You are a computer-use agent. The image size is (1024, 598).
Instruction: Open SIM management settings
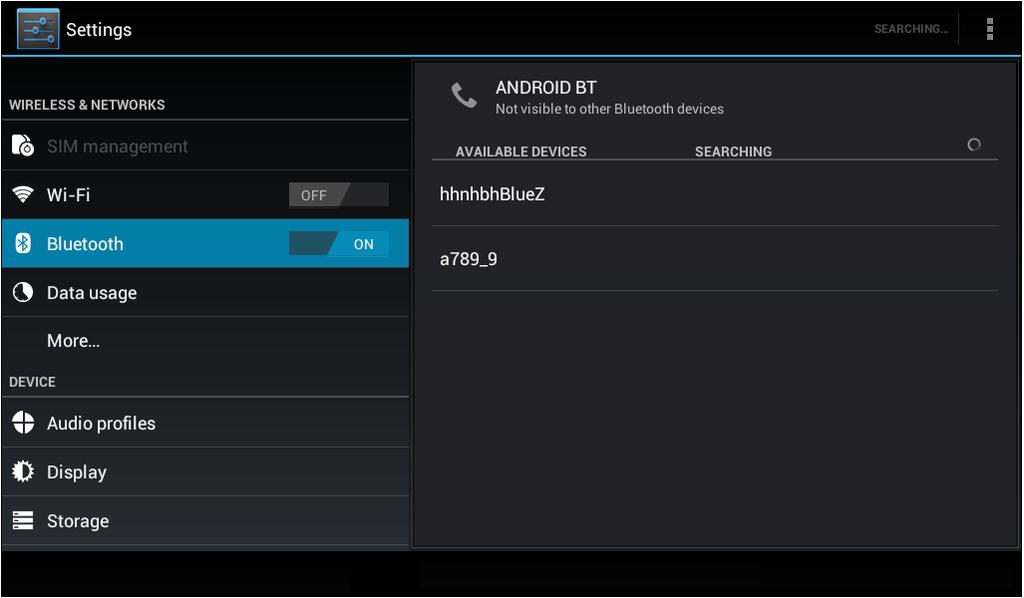(206, 146)
